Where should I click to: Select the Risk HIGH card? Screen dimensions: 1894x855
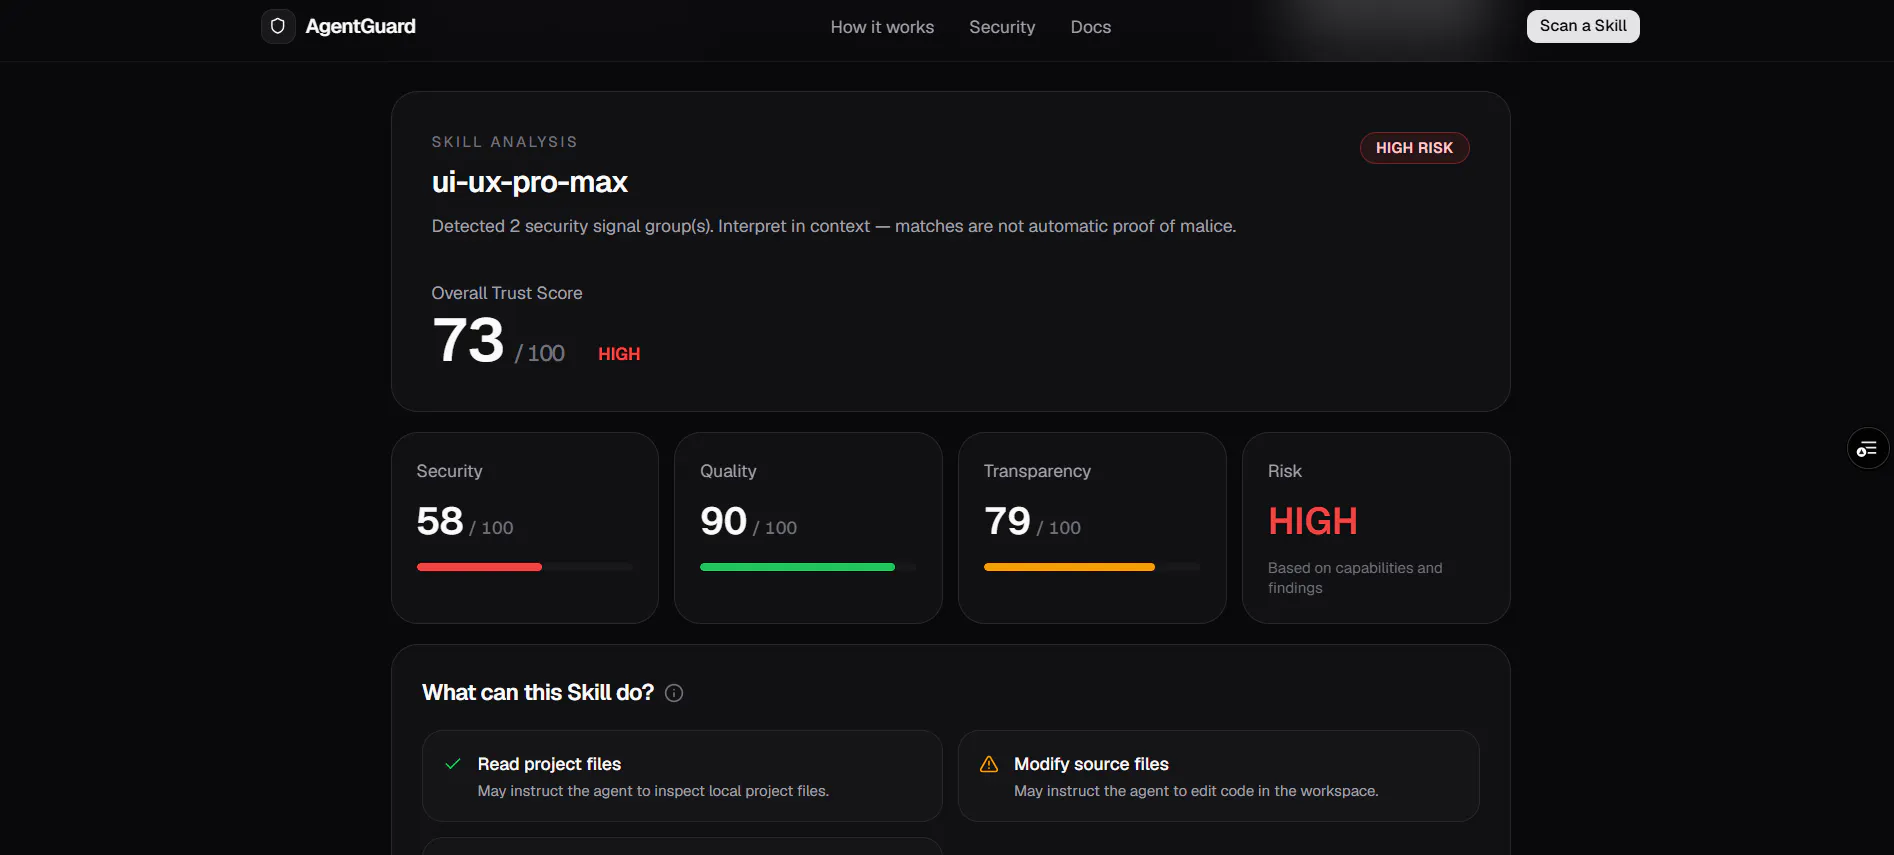[x=1376, y=528]
